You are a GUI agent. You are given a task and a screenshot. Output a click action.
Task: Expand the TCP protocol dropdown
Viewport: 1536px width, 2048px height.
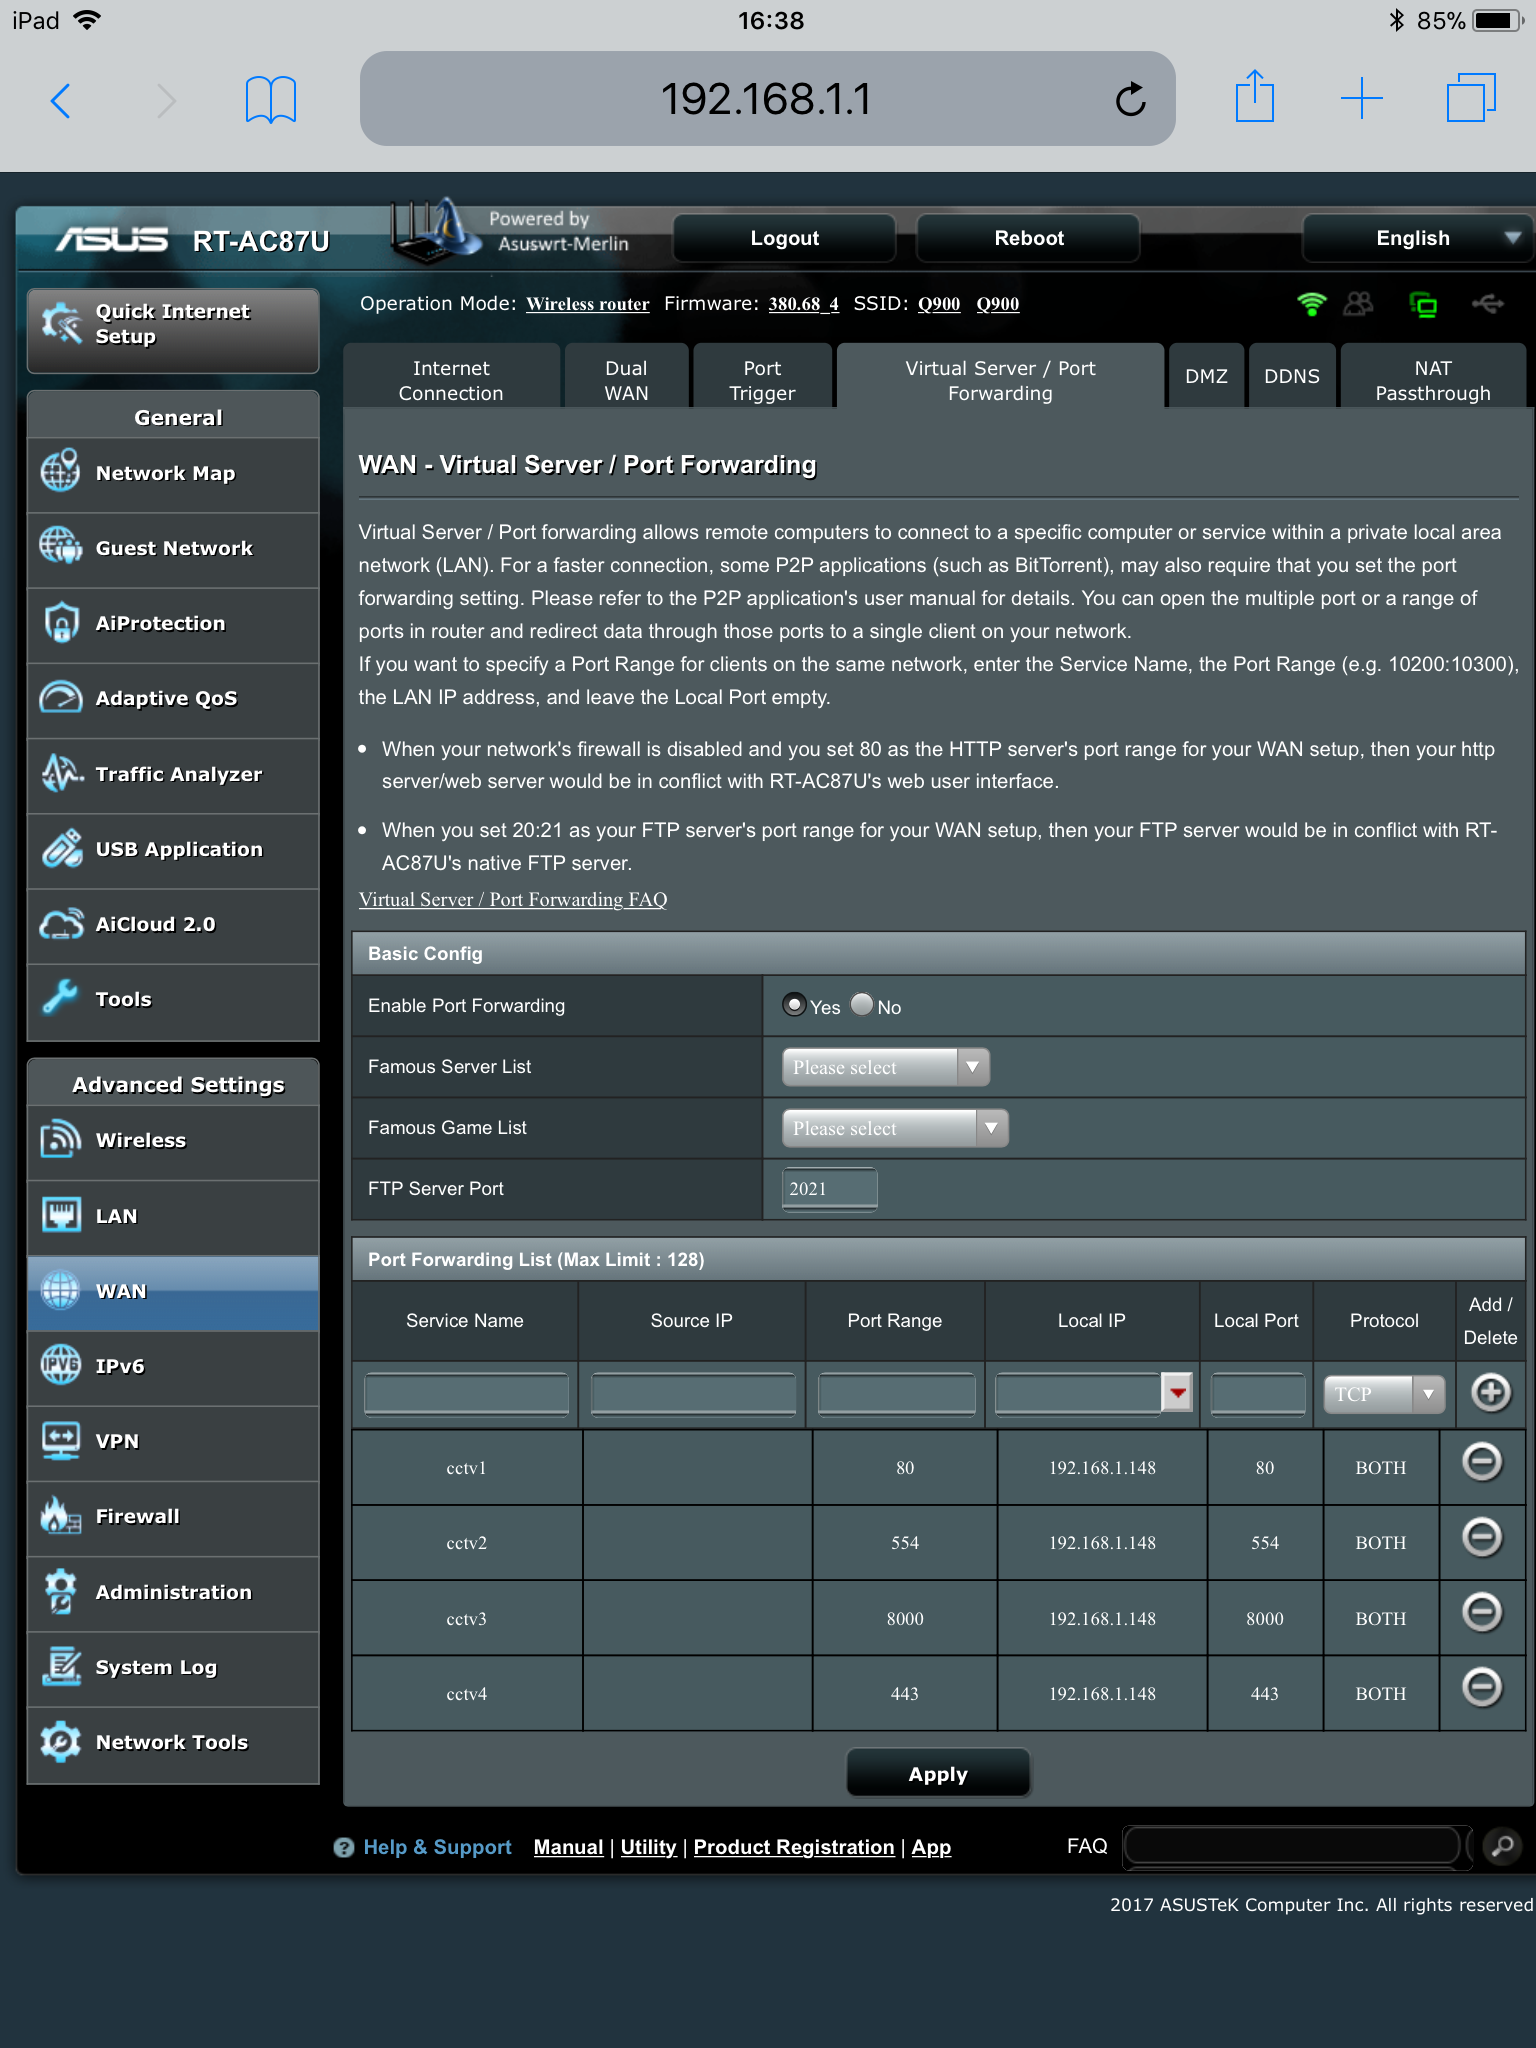(1384, 1394)
